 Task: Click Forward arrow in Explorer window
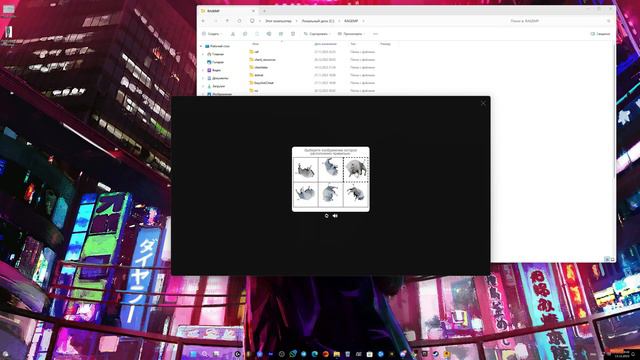click(216, 21)
